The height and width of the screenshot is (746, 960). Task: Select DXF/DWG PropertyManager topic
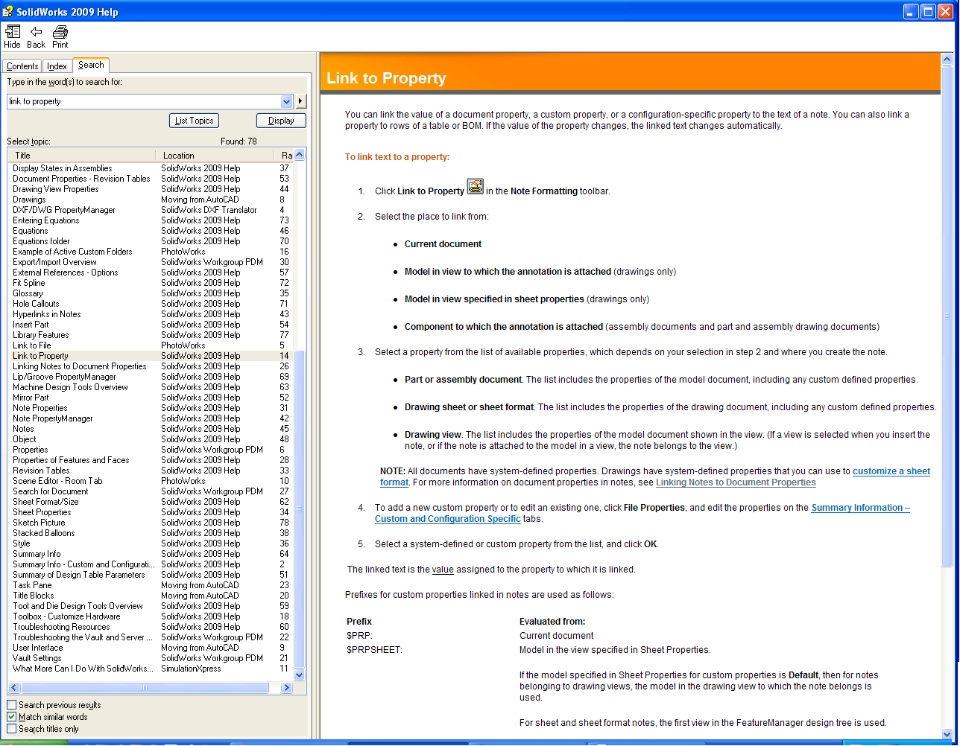tap(64, 210)
